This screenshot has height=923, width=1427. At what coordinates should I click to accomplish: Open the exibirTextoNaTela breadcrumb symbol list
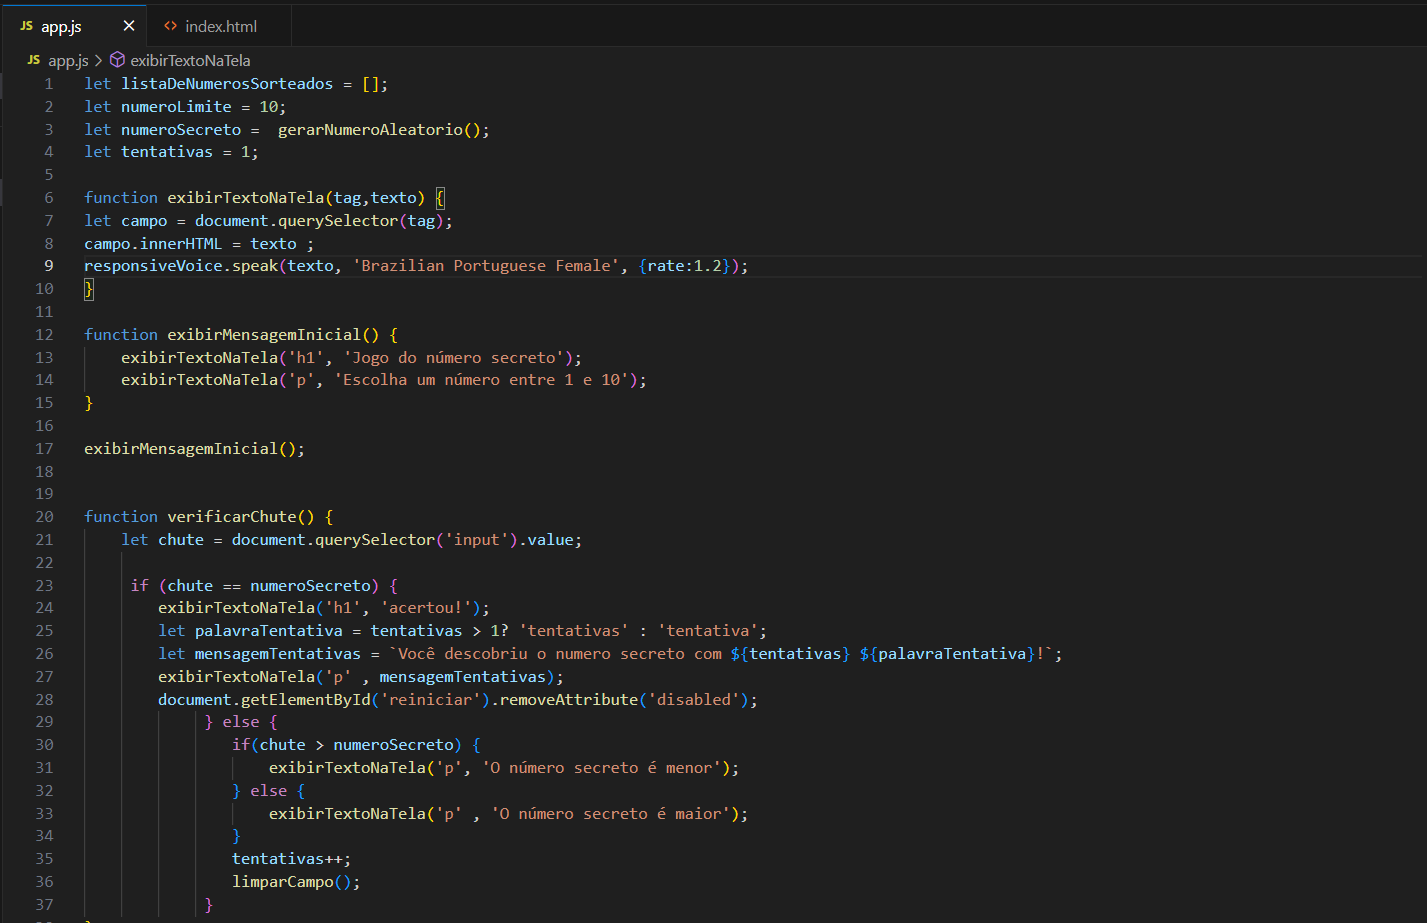(190, 60)
